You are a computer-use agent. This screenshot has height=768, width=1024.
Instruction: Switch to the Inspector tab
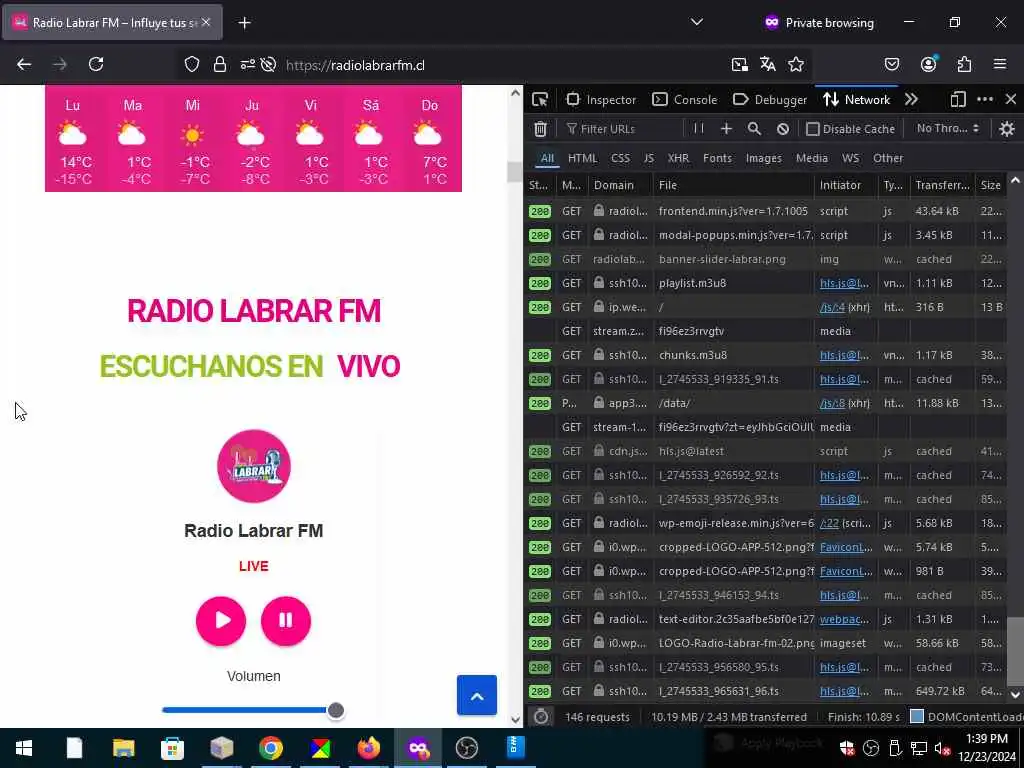(x=601, y=100)
